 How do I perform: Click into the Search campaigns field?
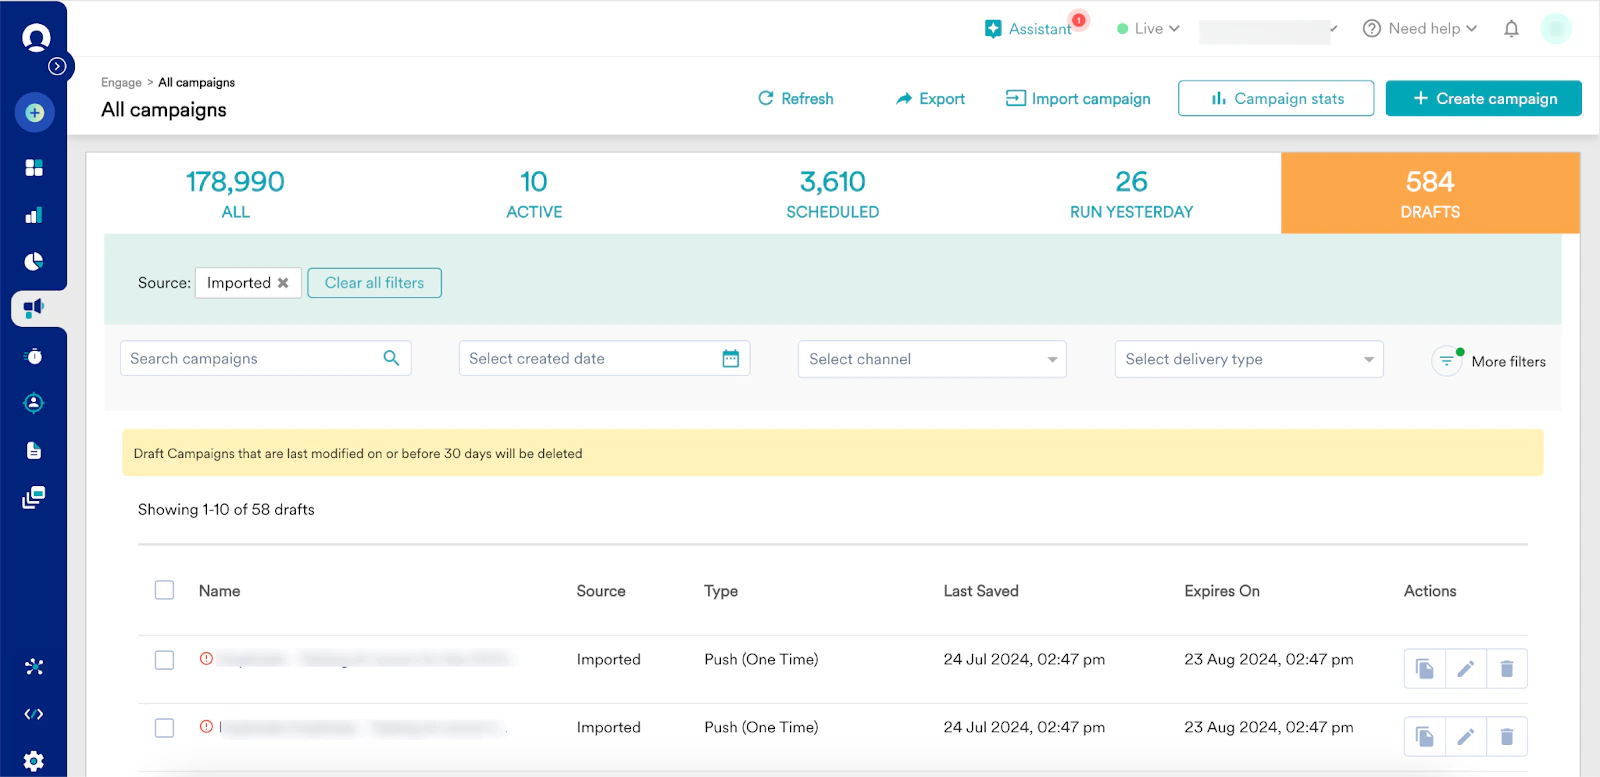(x=265, y=358)
